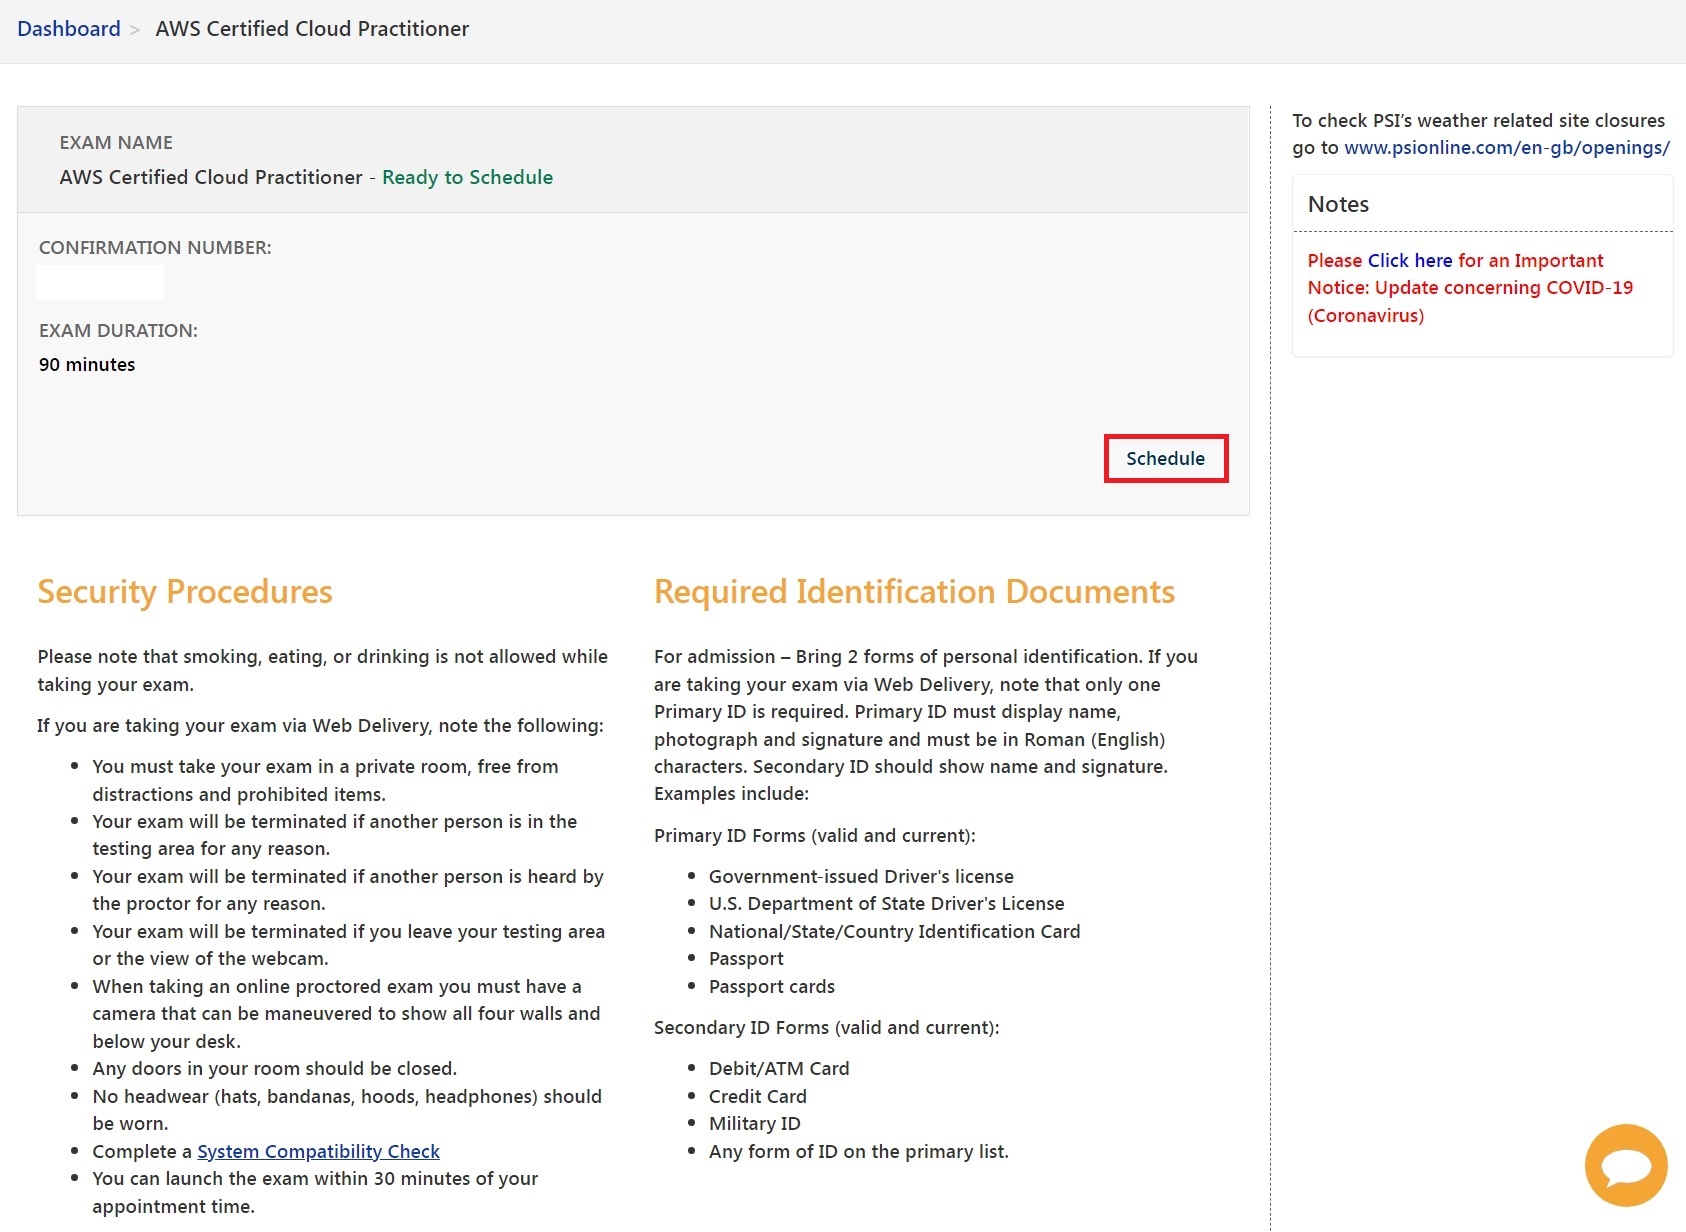Click 'Any doors in your room should be closed.'
Image resolution: width=1686 pixels, height=1232 pixels.
[x=275, y=1068]
